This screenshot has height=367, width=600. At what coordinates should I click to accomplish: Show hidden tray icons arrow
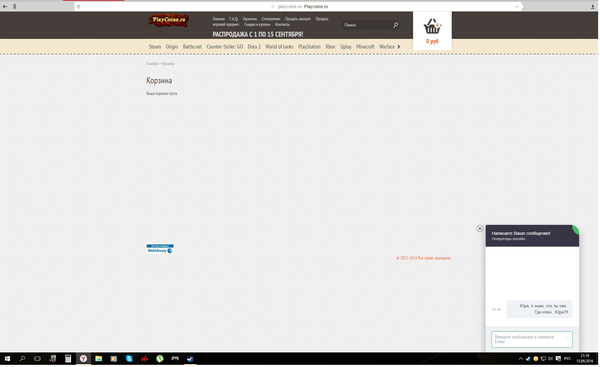pyautogui.click(x=520, y=359)
